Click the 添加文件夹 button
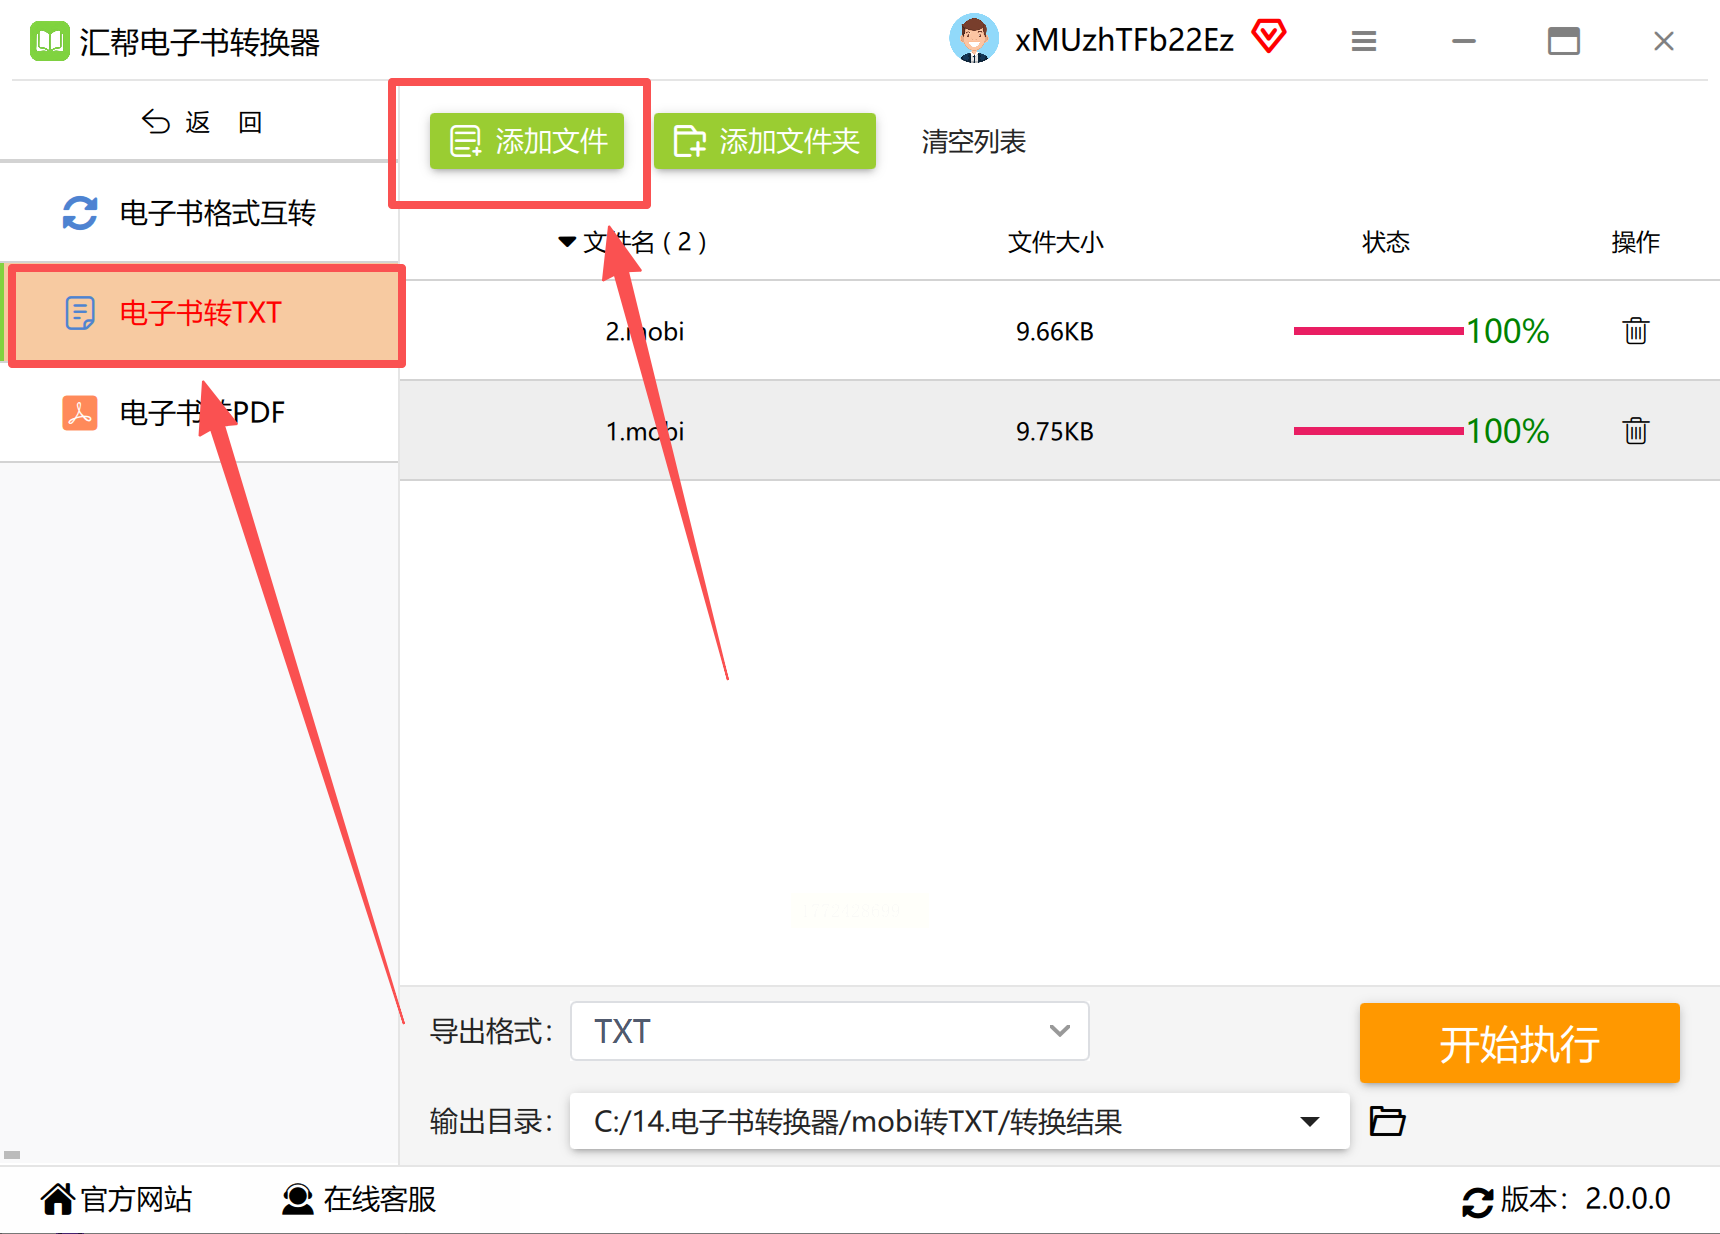Viewport: 1720px width, 1234px height. [765, 141]
